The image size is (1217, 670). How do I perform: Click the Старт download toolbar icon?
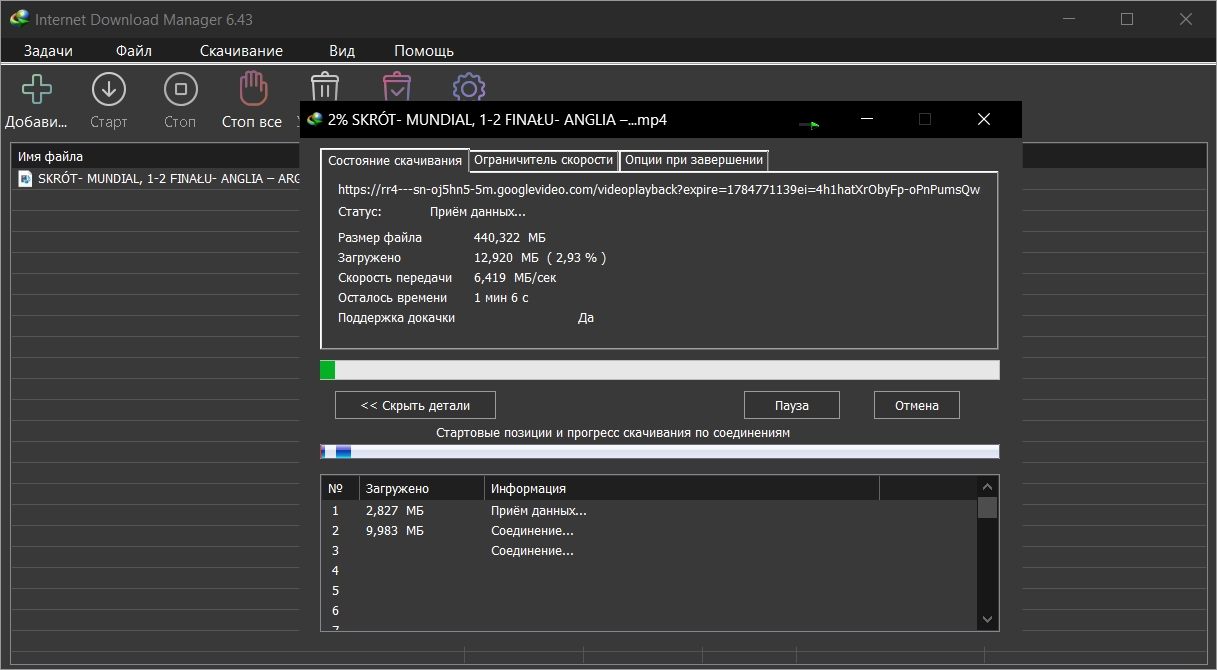coord(108,89)
